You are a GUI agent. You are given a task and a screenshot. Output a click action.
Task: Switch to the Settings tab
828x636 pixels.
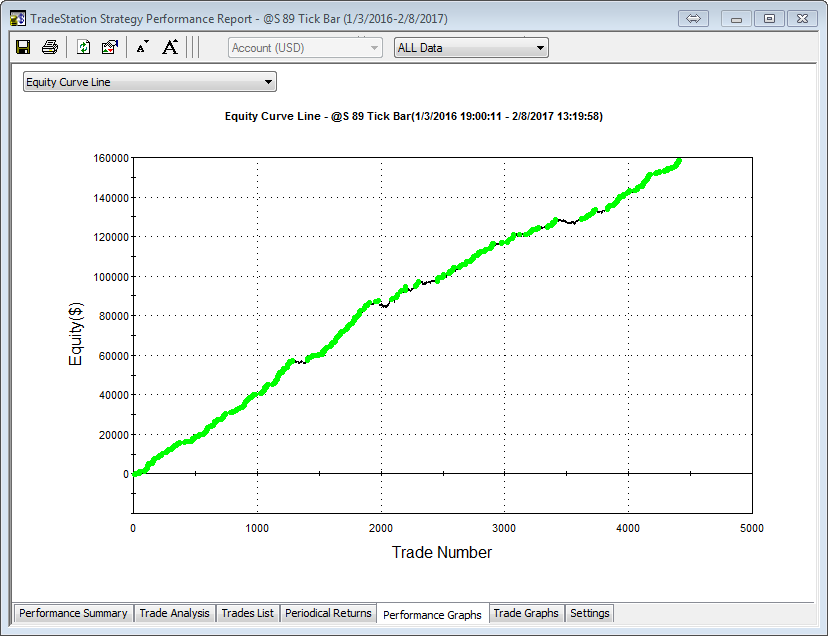589,613
